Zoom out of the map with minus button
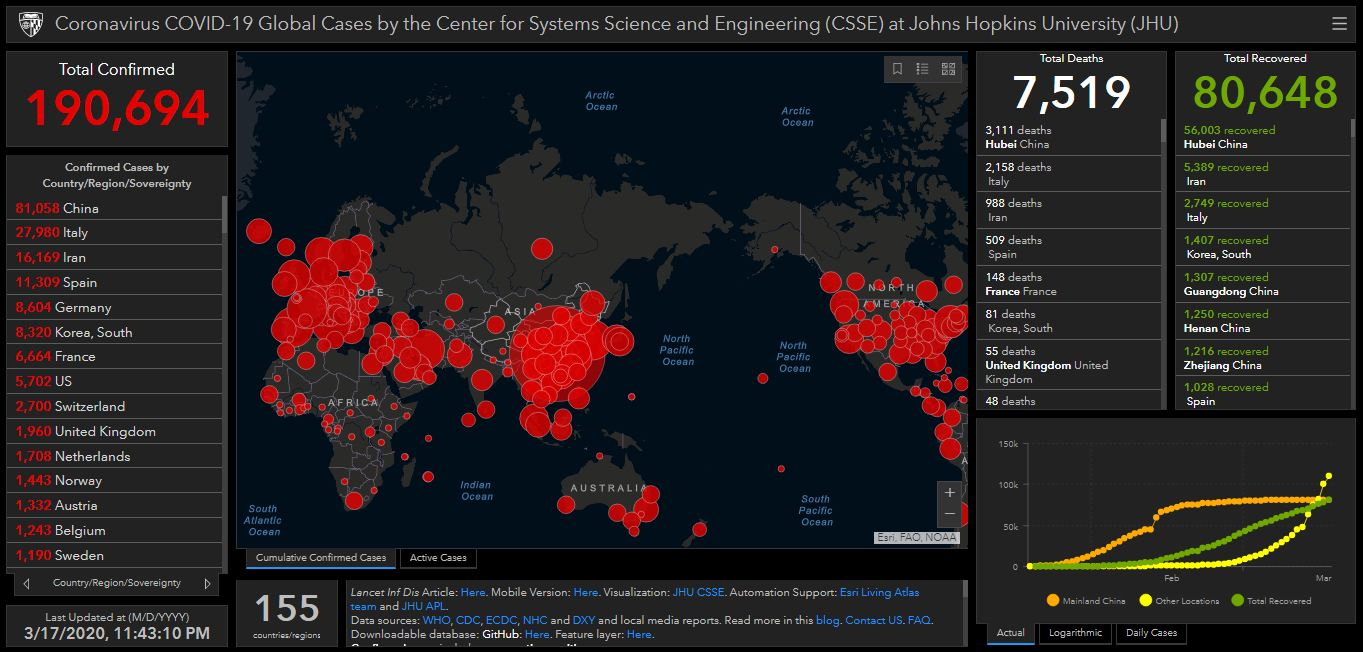The width and height of the screenshot is (1363, 652). click(950, 514)
